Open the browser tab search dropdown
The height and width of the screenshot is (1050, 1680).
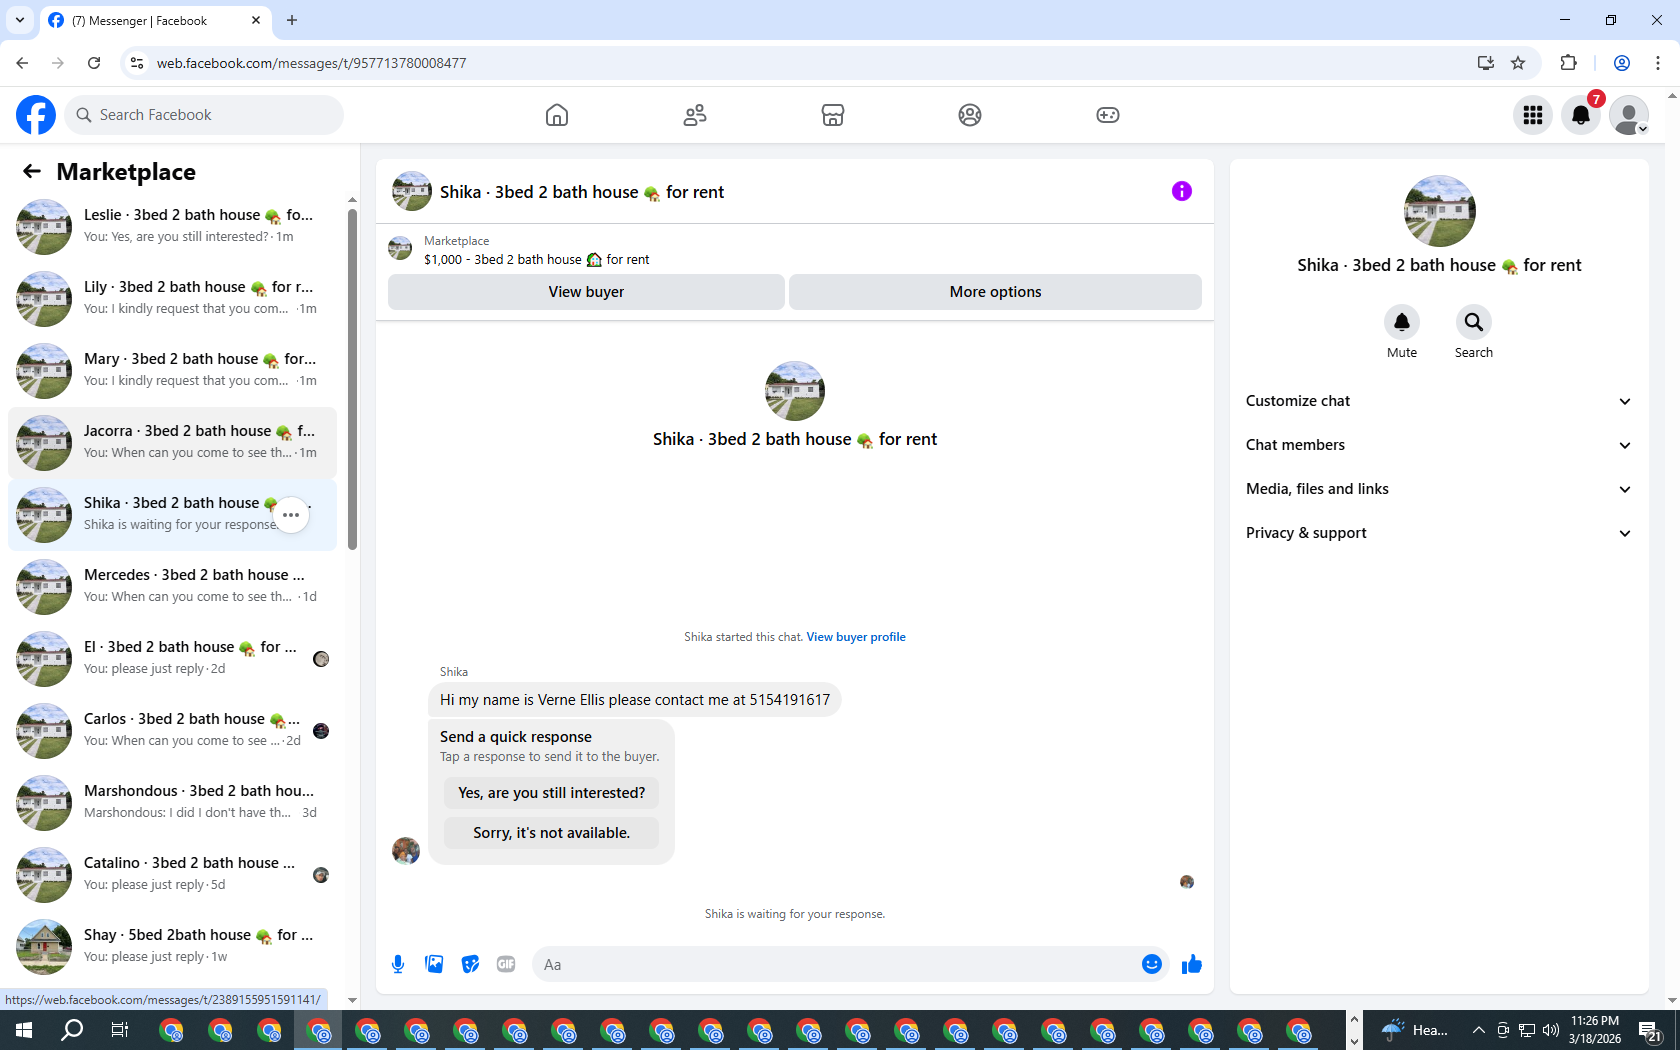coord(20,20)
